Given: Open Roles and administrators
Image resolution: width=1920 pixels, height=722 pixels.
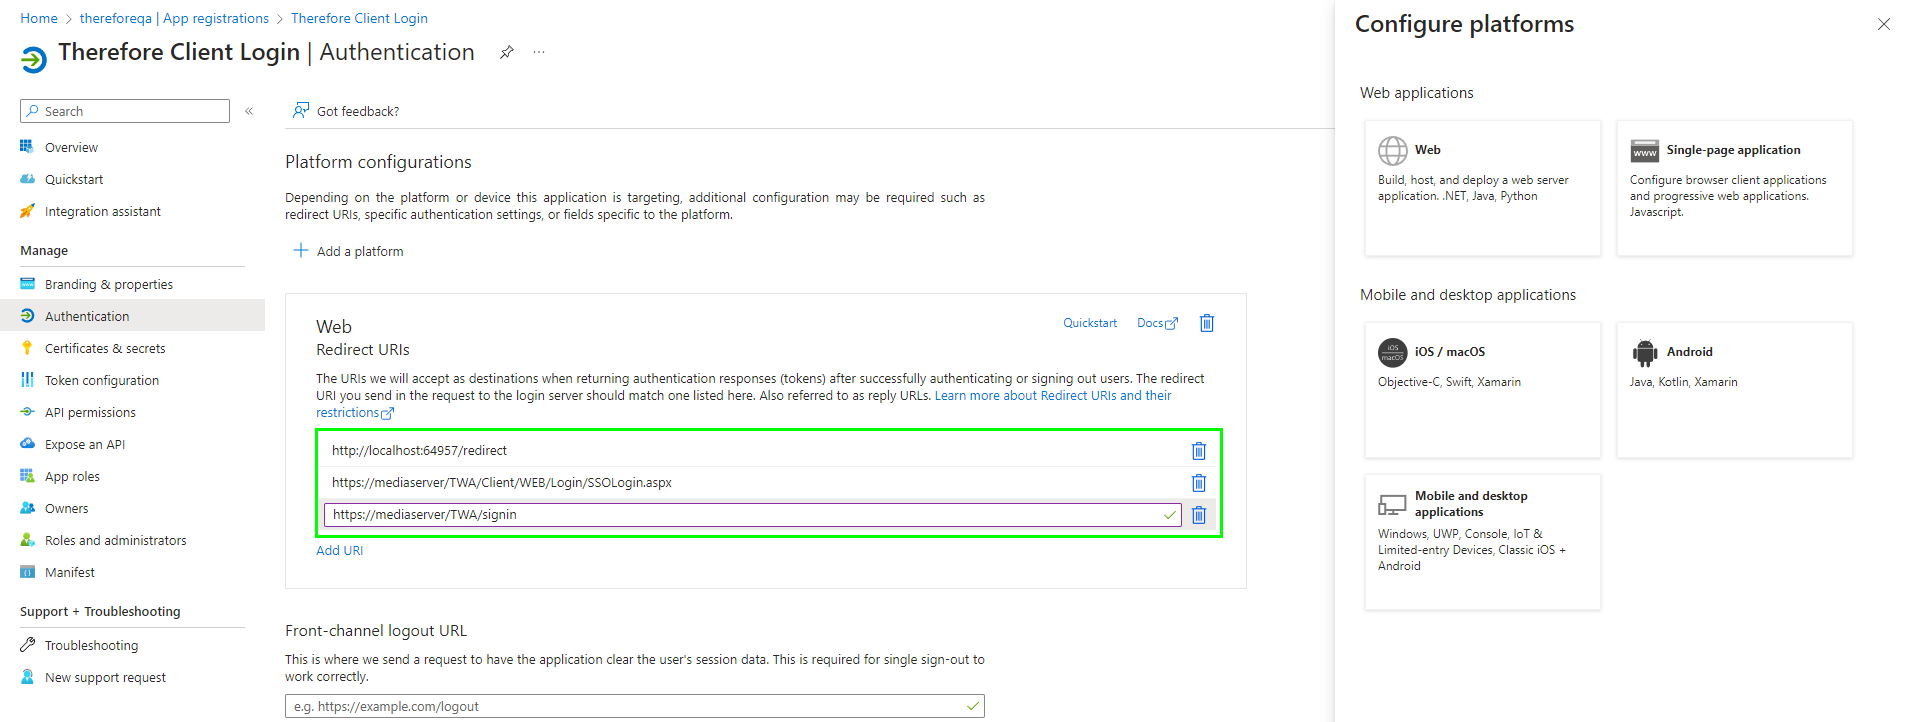Looking at the screenshot, I should tap(115, 540).
